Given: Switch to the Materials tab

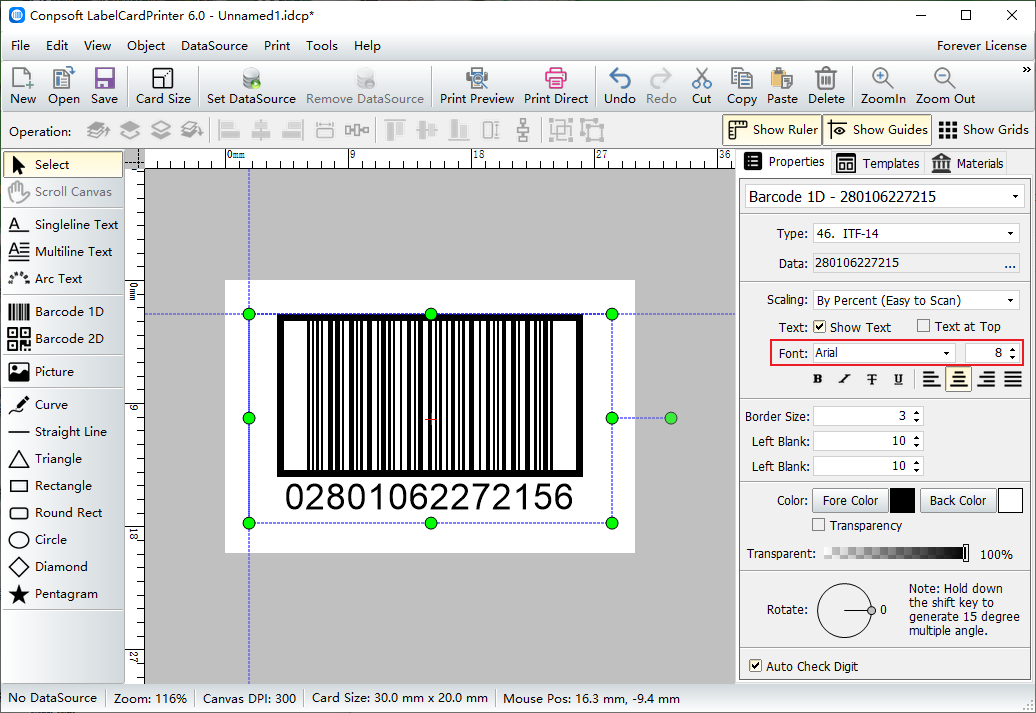Looking at the screenshot, I should point(967,163).
